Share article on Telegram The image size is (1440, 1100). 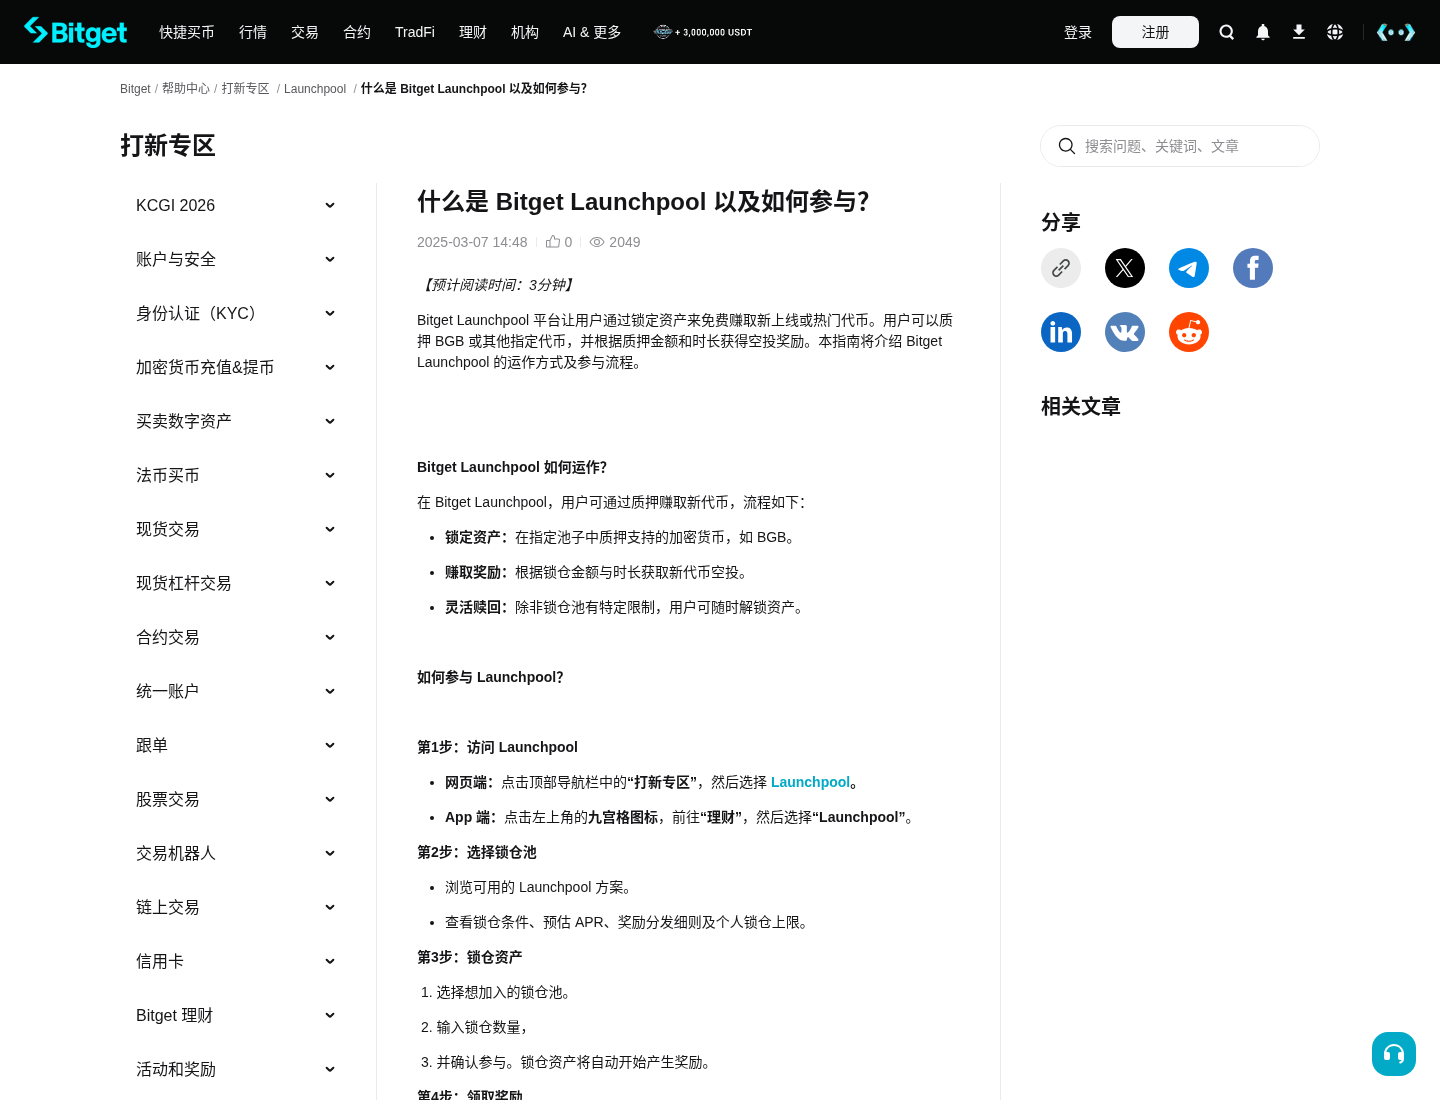1189,268
